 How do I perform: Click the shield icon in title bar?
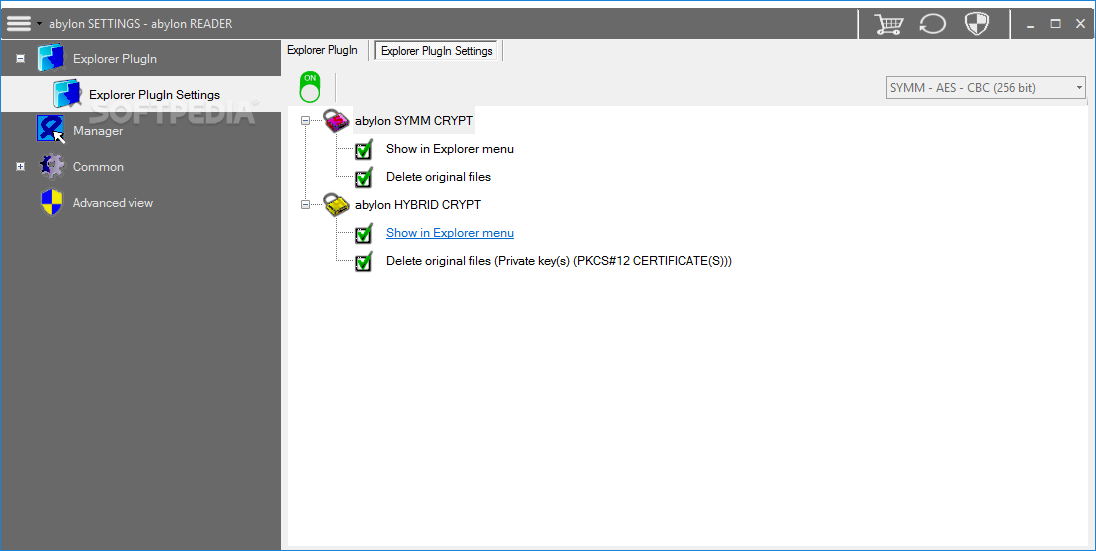976,24
